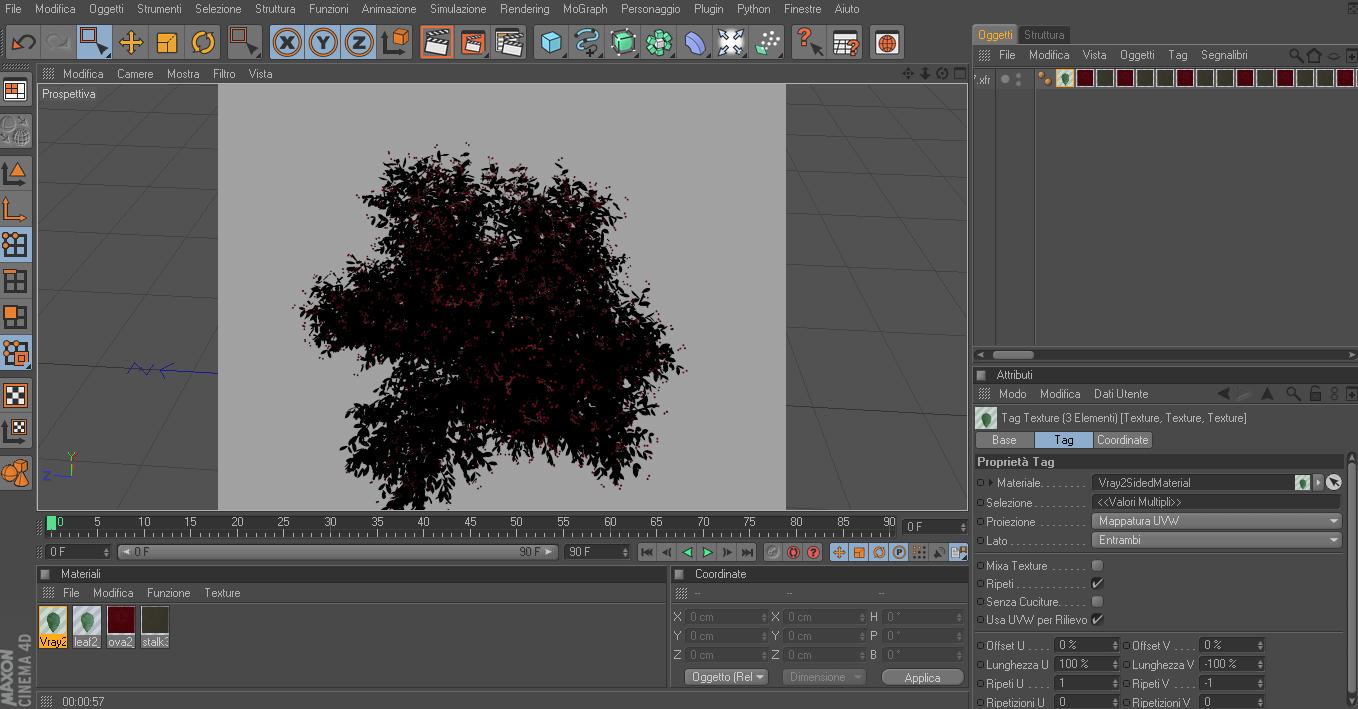1358x709 pixels.
Task: Switch to the Coordinate tab in Attributi
Action: click(x=1122, y=440)
